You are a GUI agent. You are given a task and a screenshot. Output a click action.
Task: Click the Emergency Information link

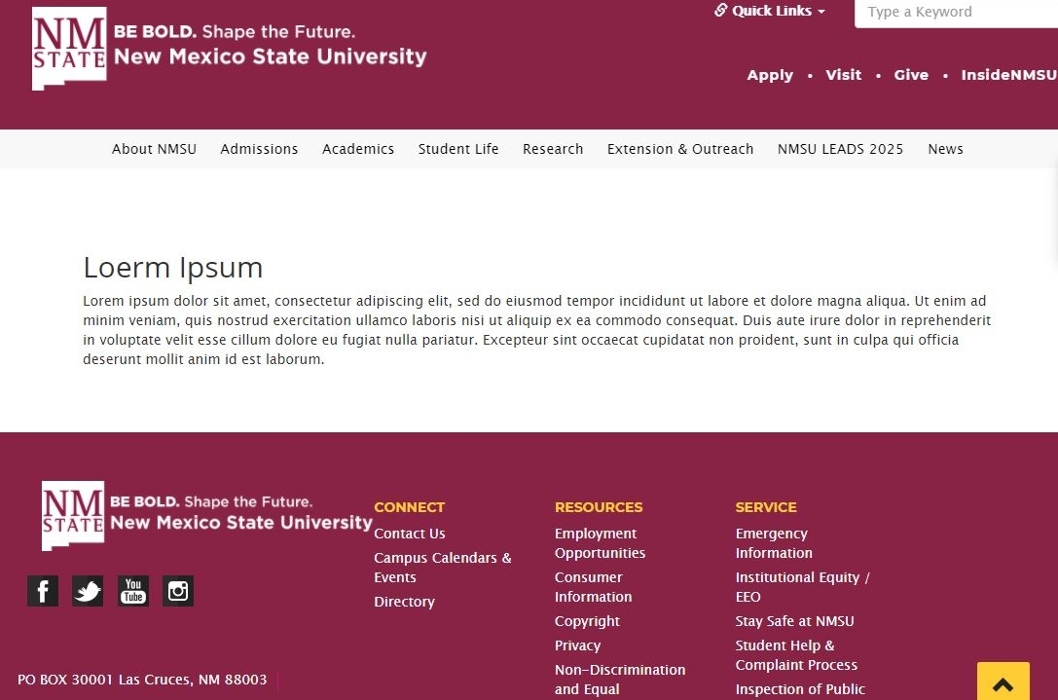(773, 543)
